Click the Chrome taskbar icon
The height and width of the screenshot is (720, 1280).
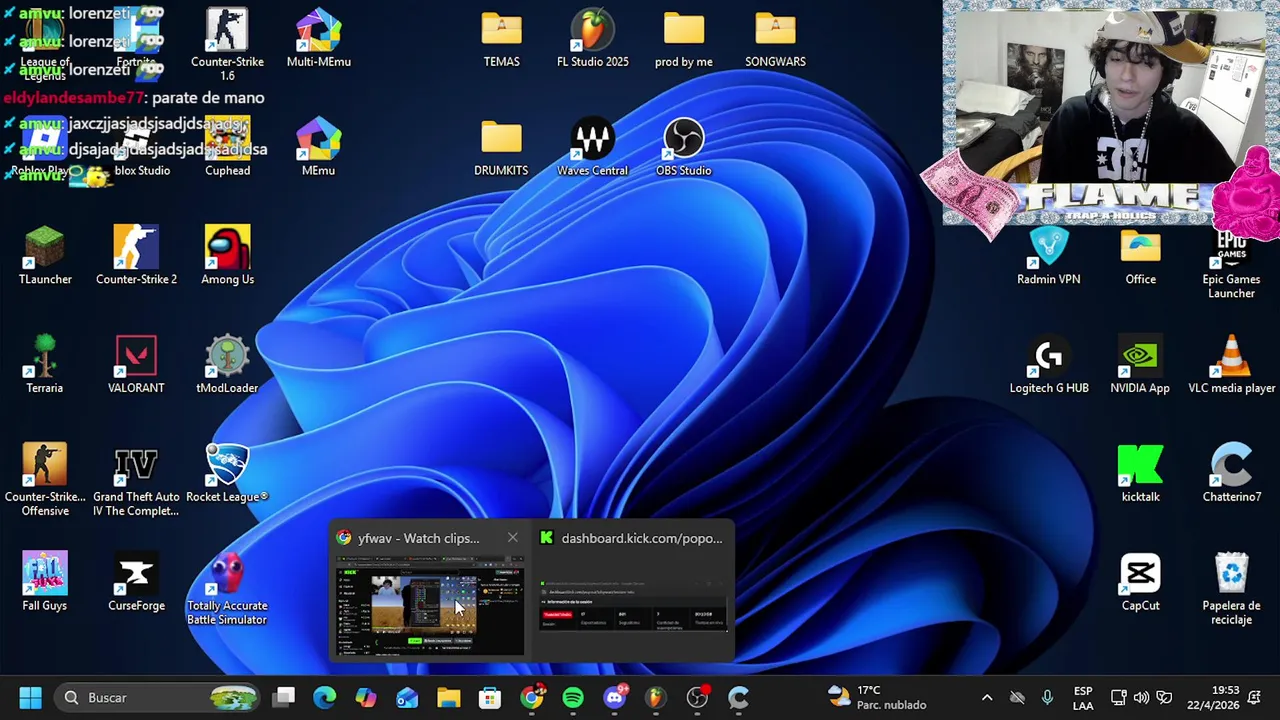coord(532,698)
